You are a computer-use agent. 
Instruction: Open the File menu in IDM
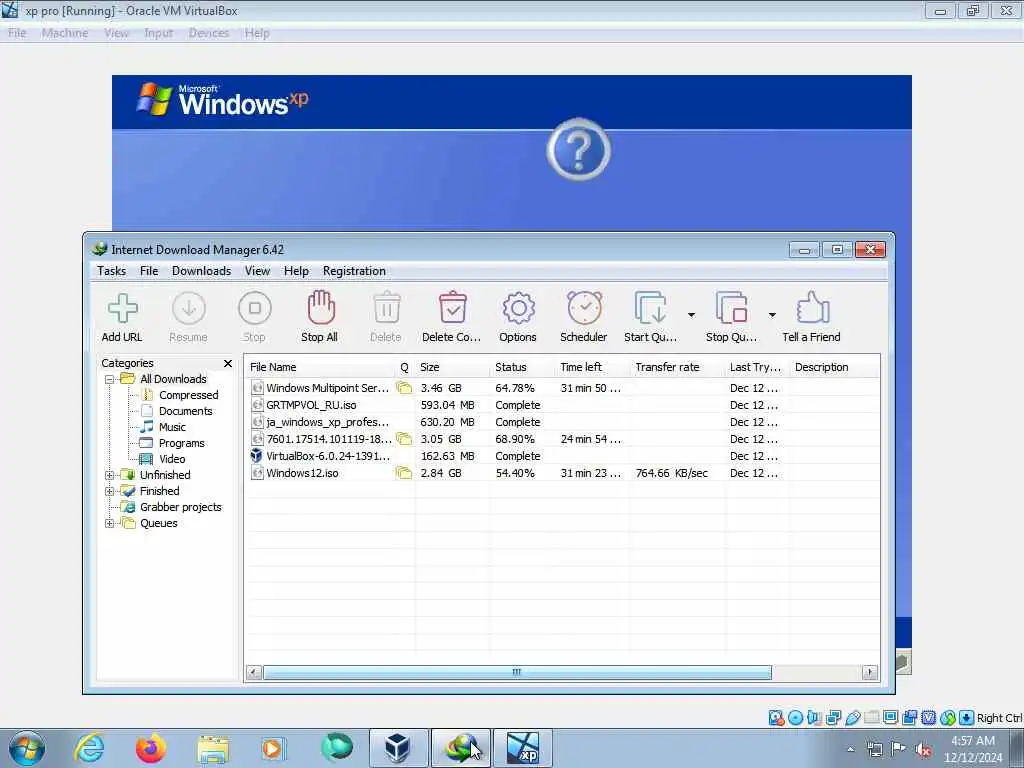pos(149,271)
